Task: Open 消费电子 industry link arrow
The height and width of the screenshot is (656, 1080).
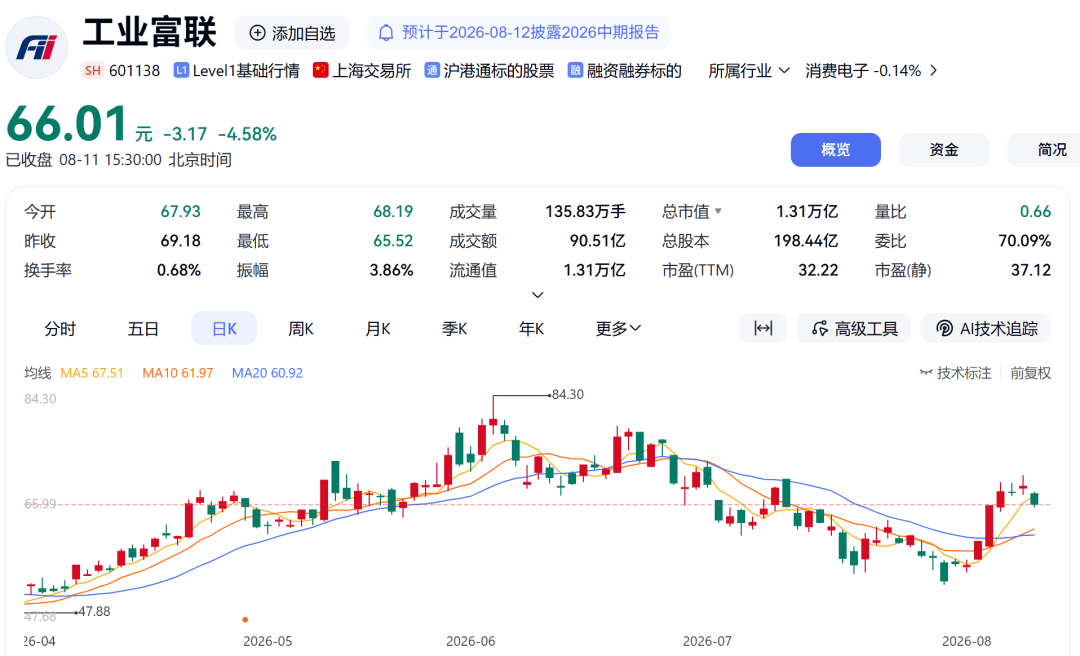Action: coord(933,70)
